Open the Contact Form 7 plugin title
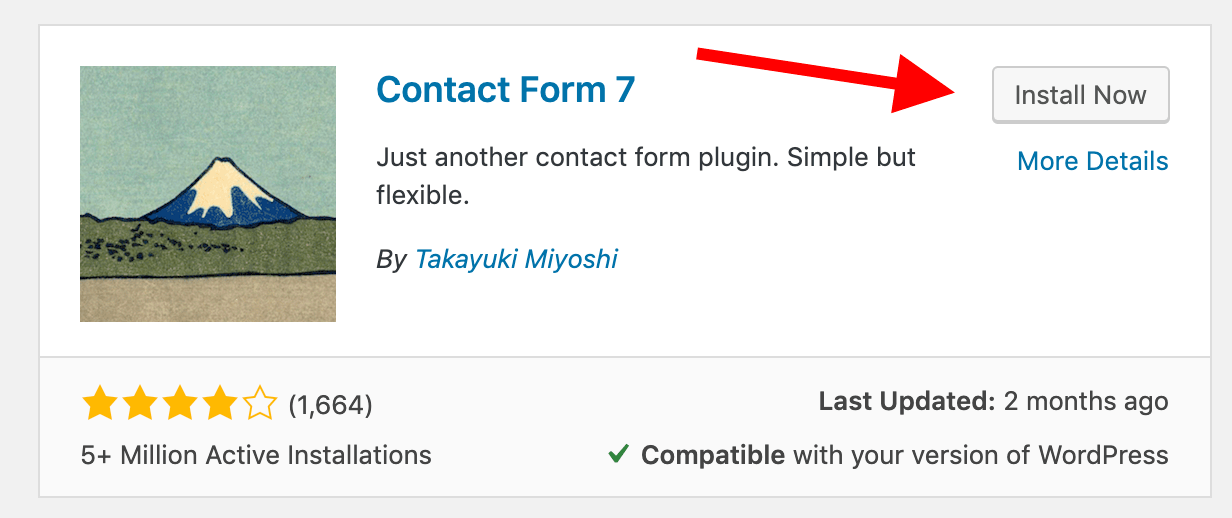Viewport: 1232px width, 518px height. coord(505,90)
